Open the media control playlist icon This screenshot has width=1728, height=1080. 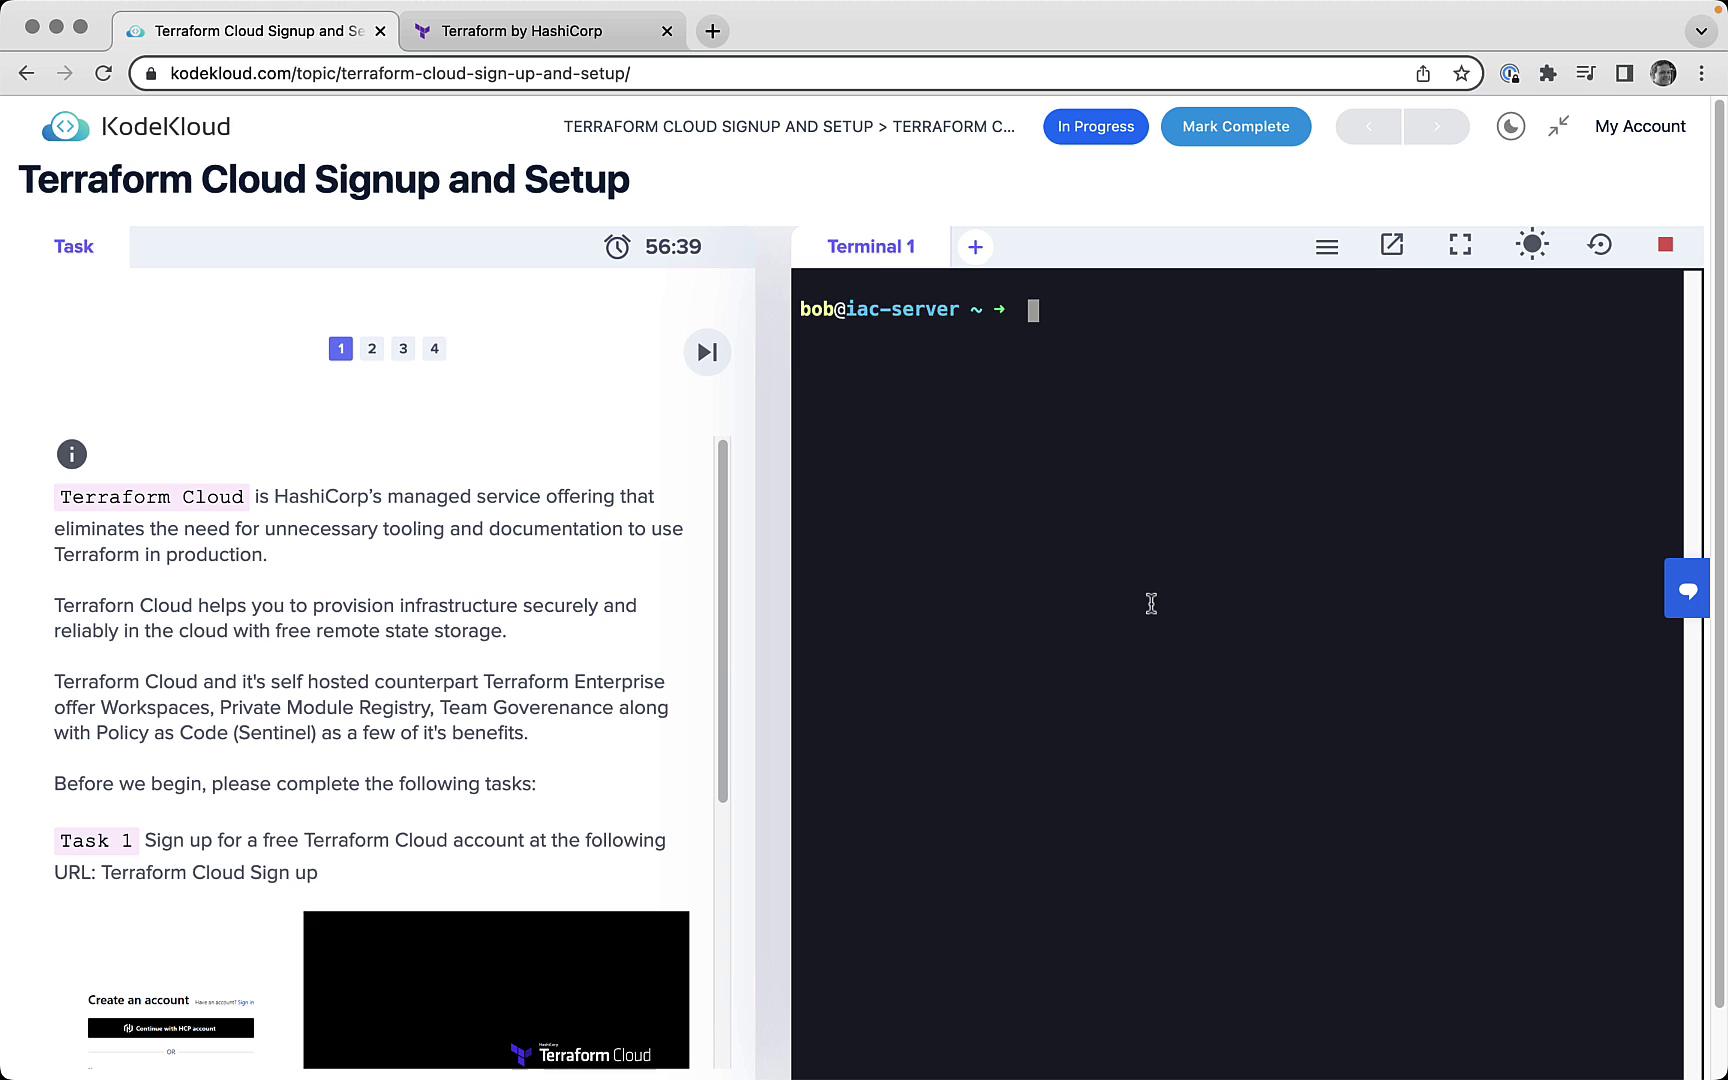click(x=1586, y=73)
